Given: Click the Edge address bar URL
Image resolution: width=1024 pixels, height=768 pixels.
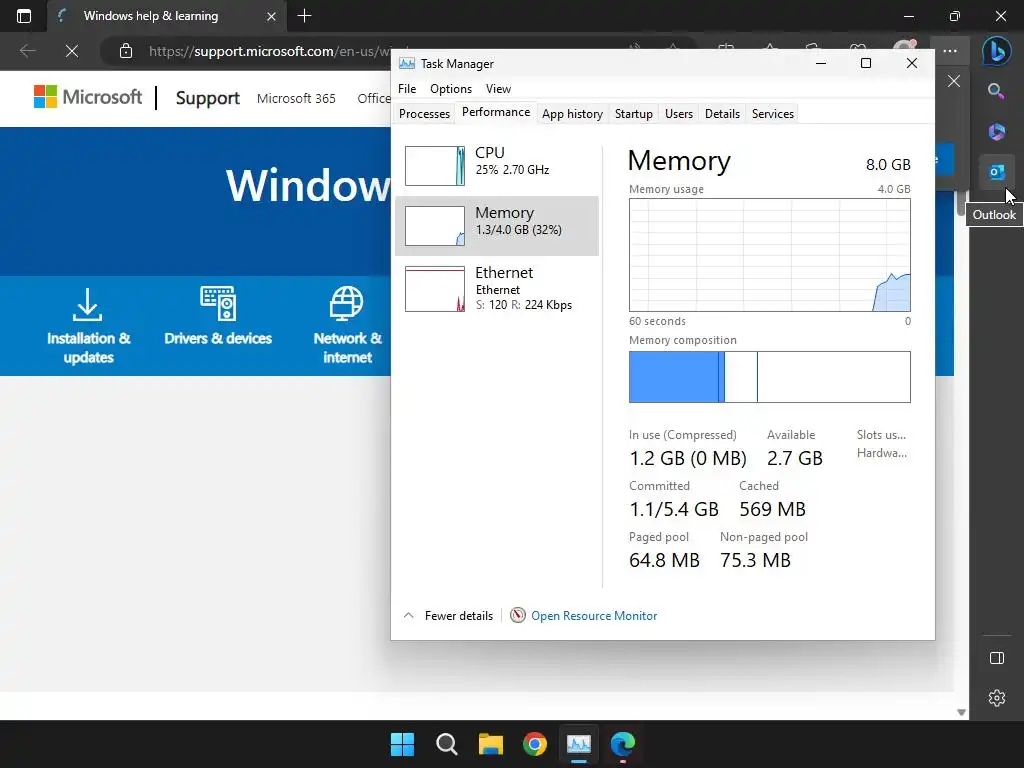Looking at the screenshot, I should click(269, 51).
